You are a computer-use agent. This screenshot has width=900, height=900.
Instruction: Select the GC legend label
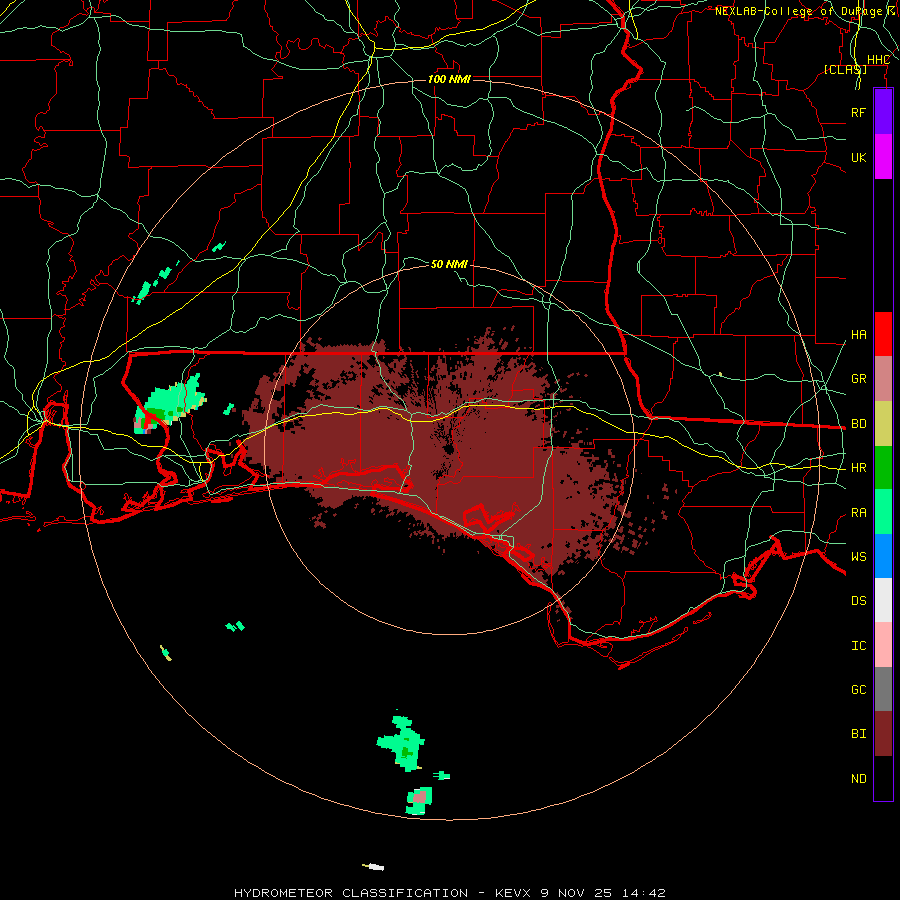pos(858,689)
